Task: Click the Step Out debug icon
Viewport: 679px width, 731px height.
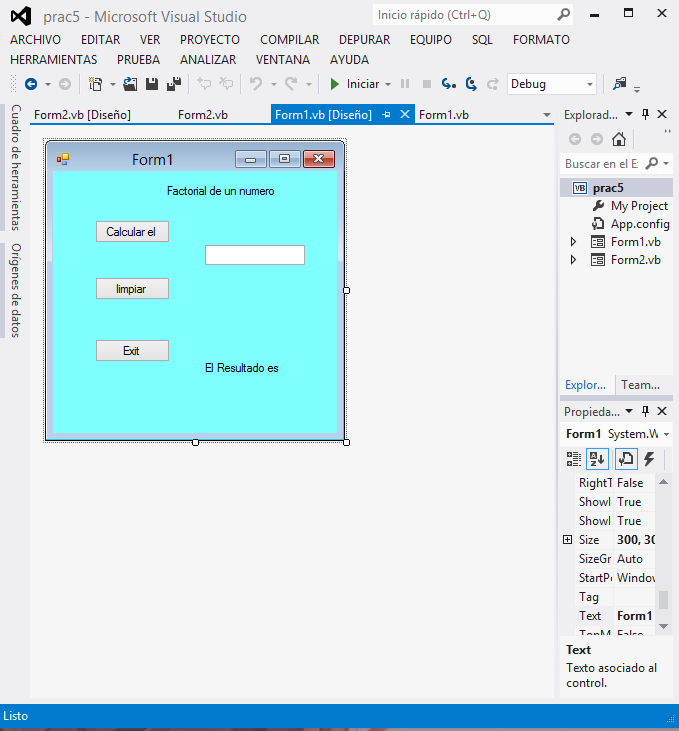Action: (492, 84)
